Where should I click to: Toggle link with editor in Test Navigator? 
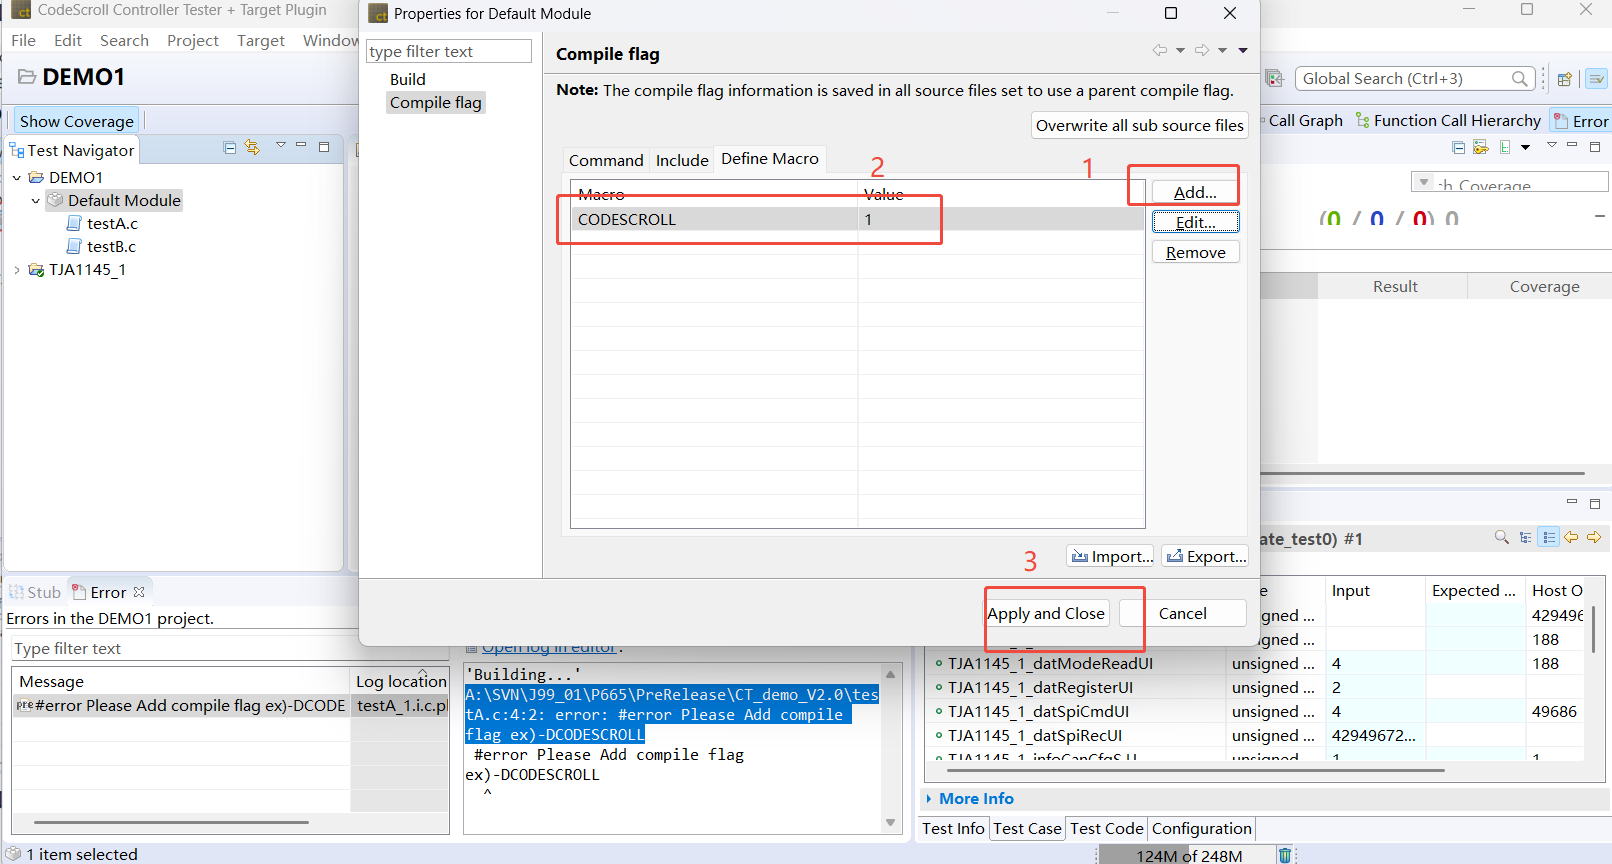click(x=253, y=148)
